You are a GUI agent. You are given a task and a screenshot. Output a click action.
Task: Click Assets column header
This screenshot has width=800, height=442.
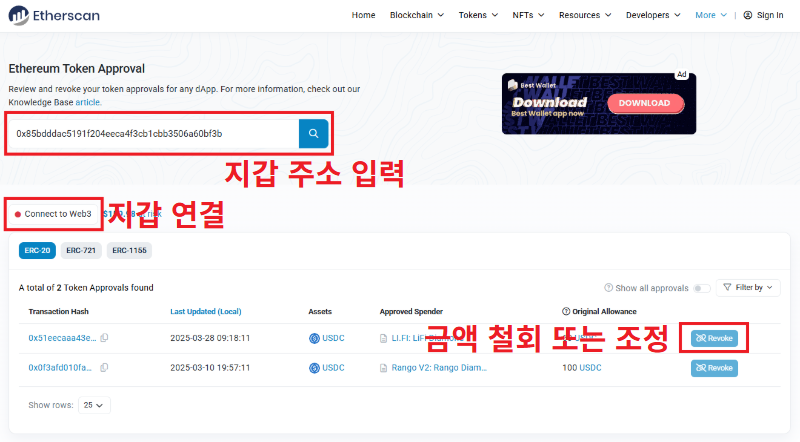pyautogui.click(x=320, y=311)
